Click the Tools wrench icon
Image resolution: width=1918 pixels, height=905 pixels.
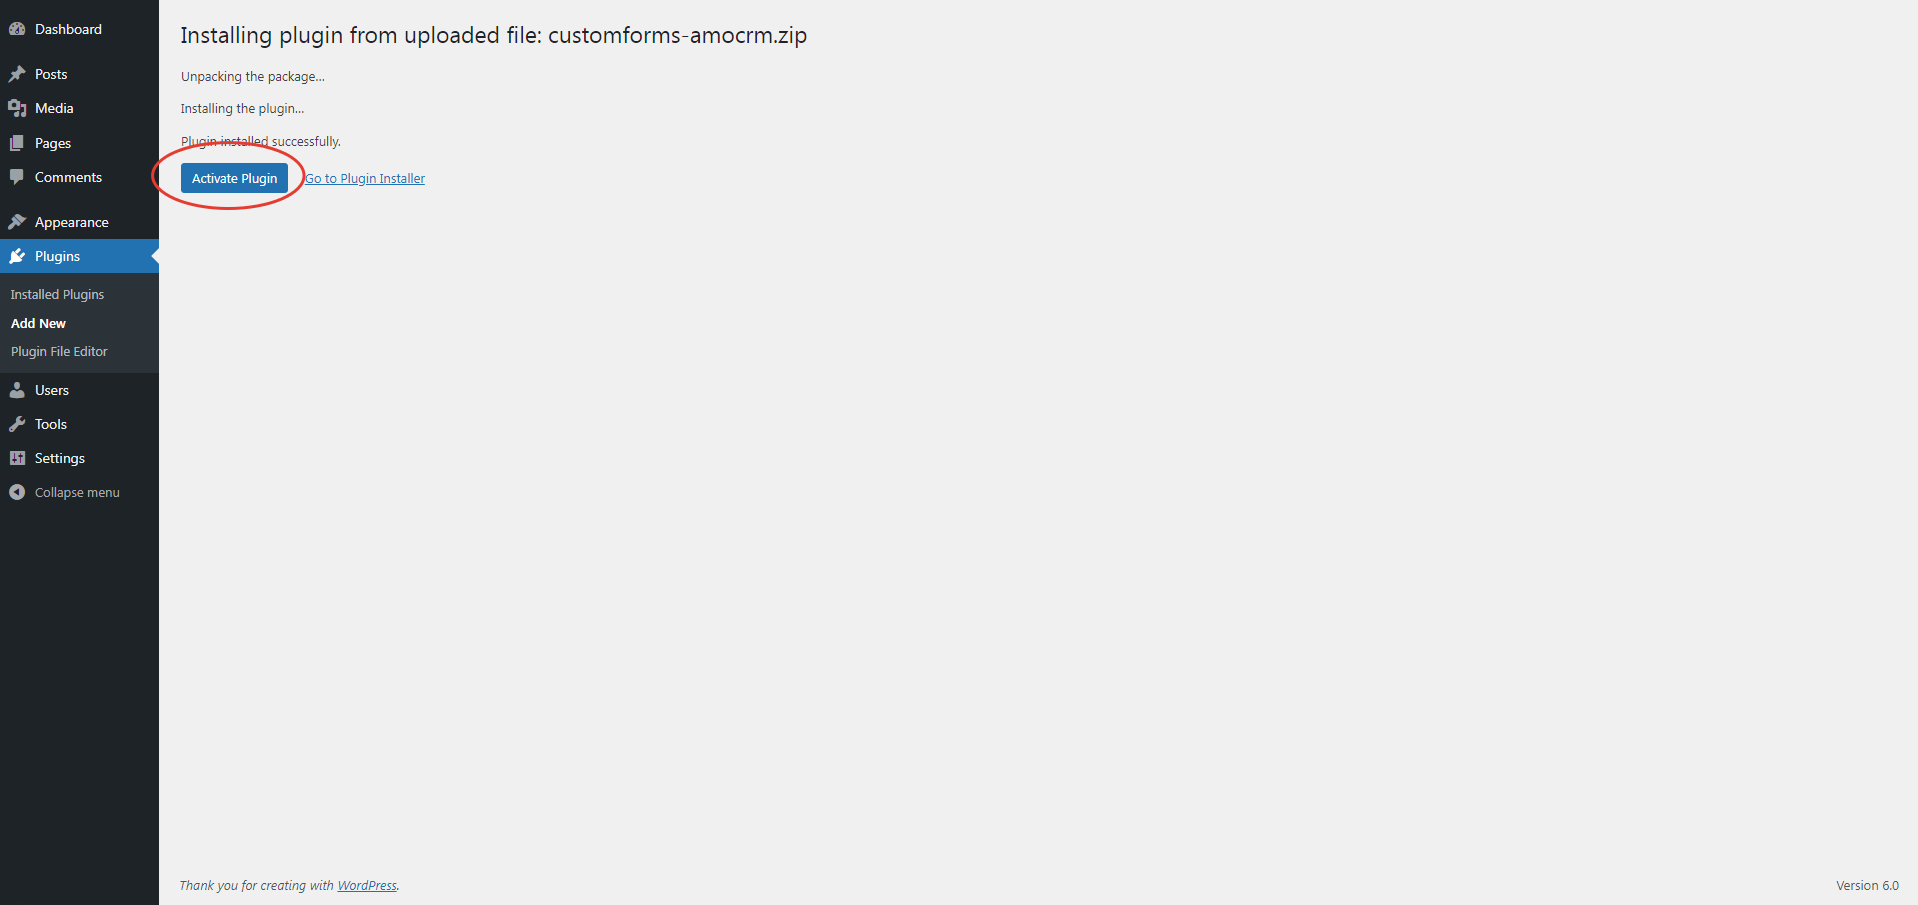tap(17, 424)
